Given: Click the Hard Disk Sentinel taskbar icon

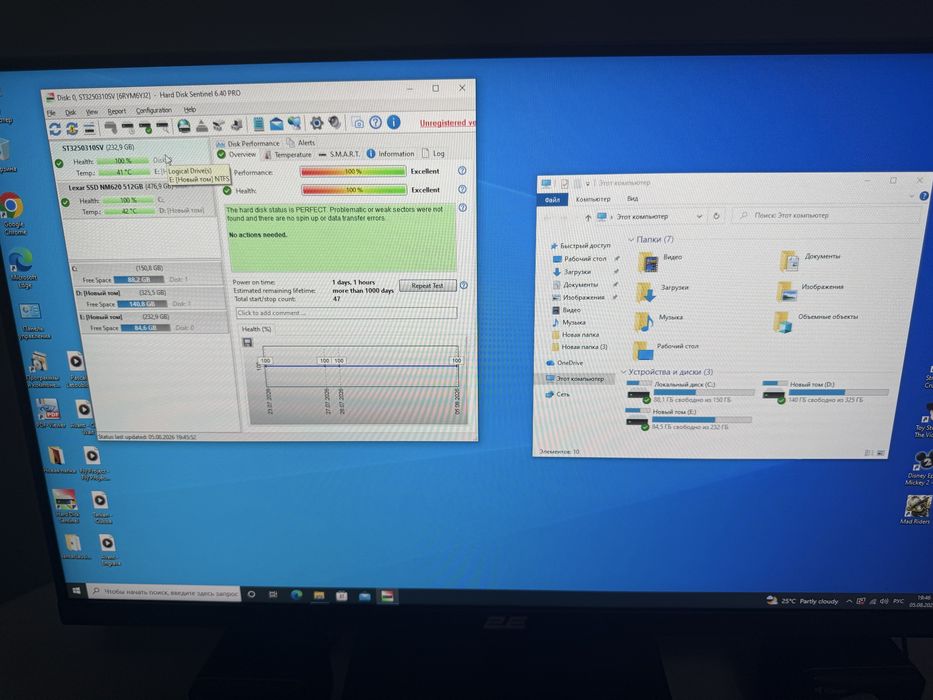Looking at the screenshot, I should click(387, 596).
